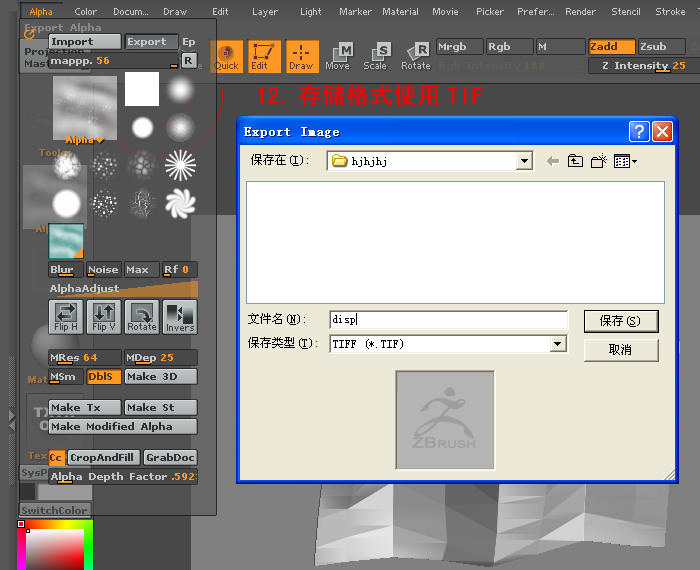700x570 pixels.
Task: Select the teal wavy alpha thumbnail
Action: (x=66, y=241)
